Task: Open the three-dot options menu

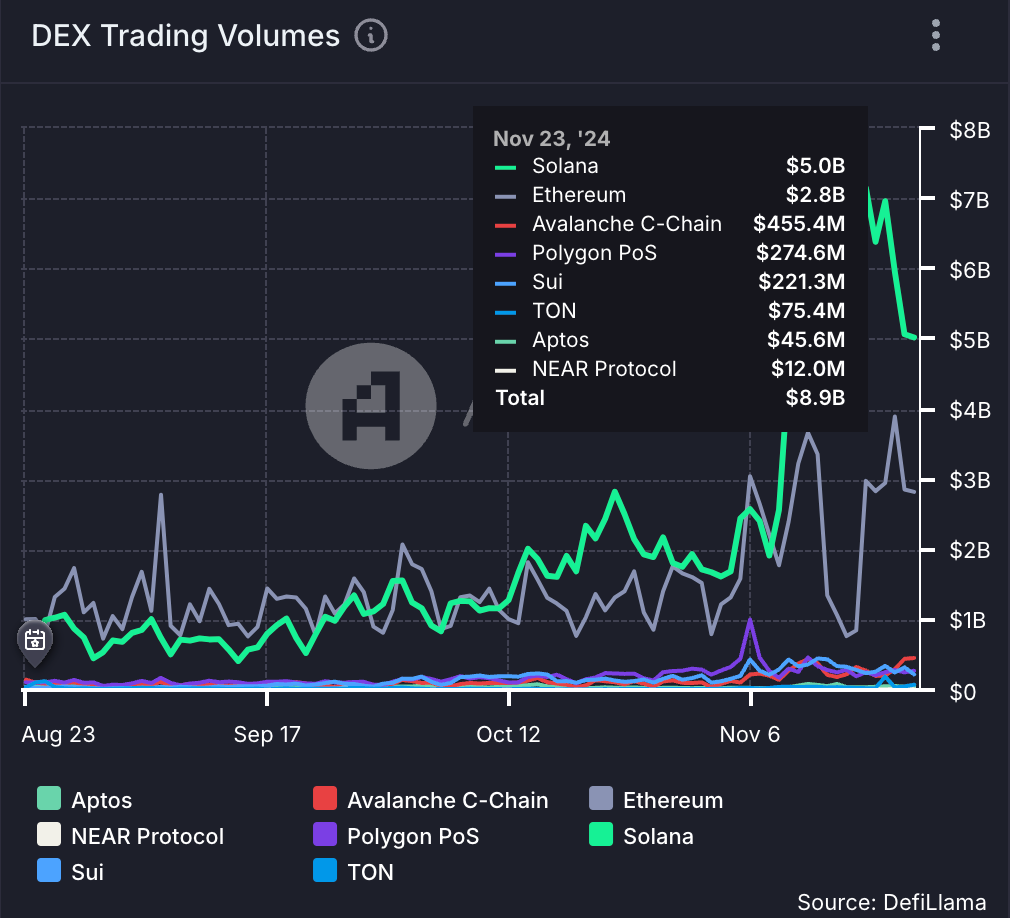Action: click(935, 35)
